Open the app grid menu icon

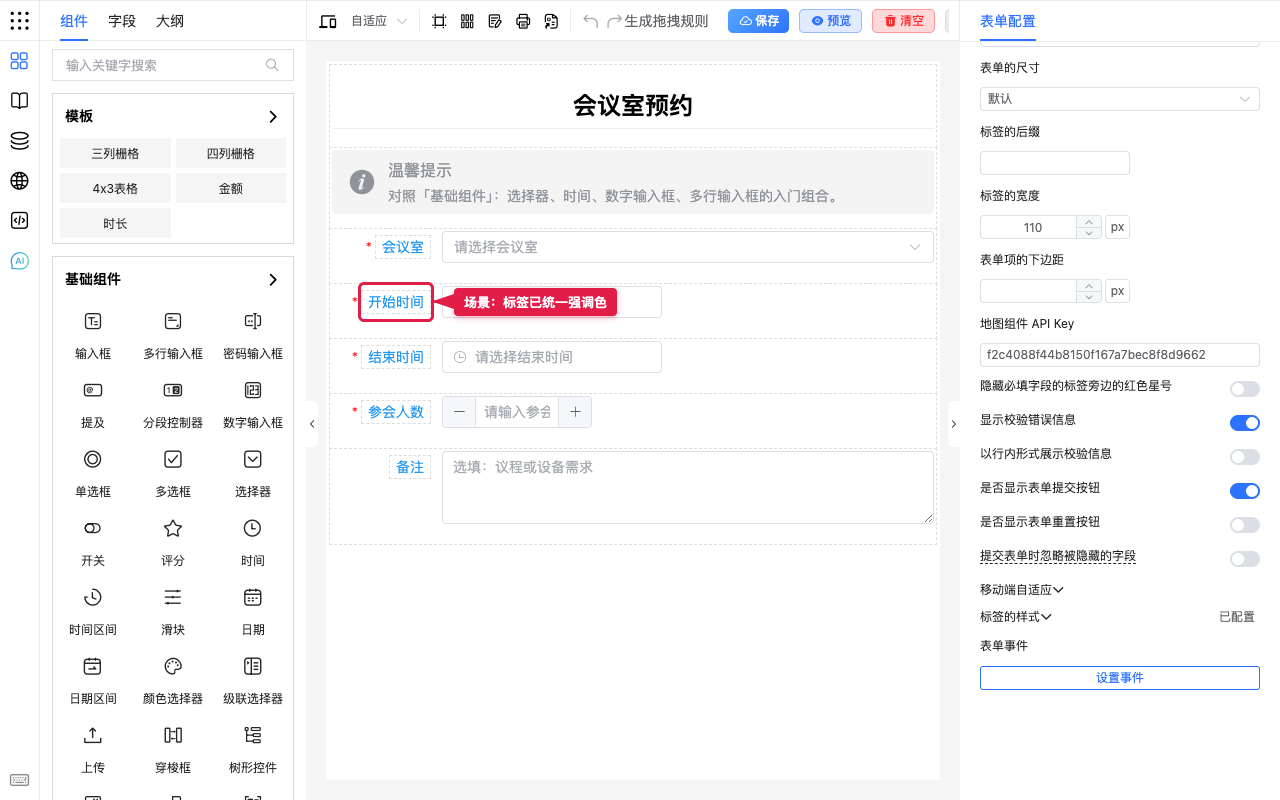(19, 21)
